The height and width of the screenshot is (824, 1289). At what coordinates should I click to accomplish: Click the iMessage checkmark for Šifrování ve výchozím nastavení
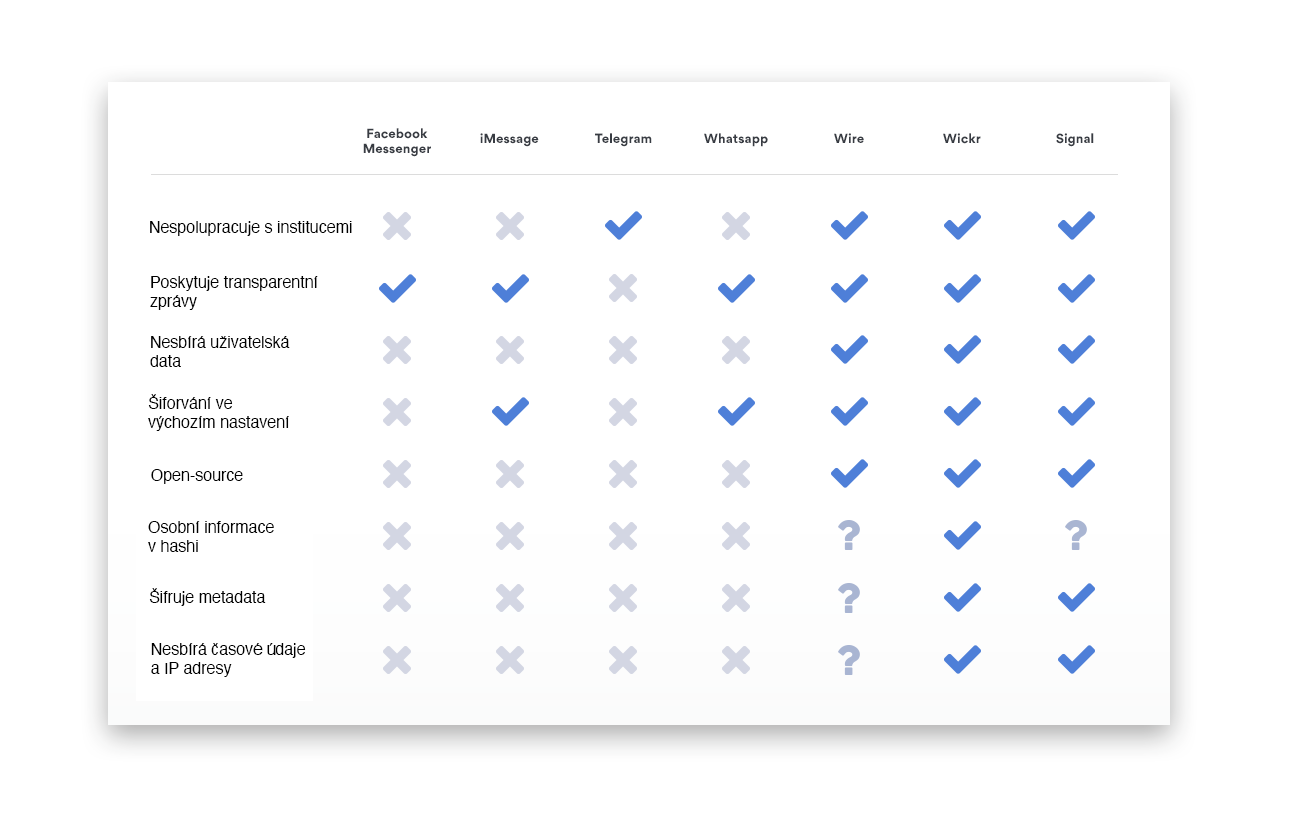pos(510,412)
